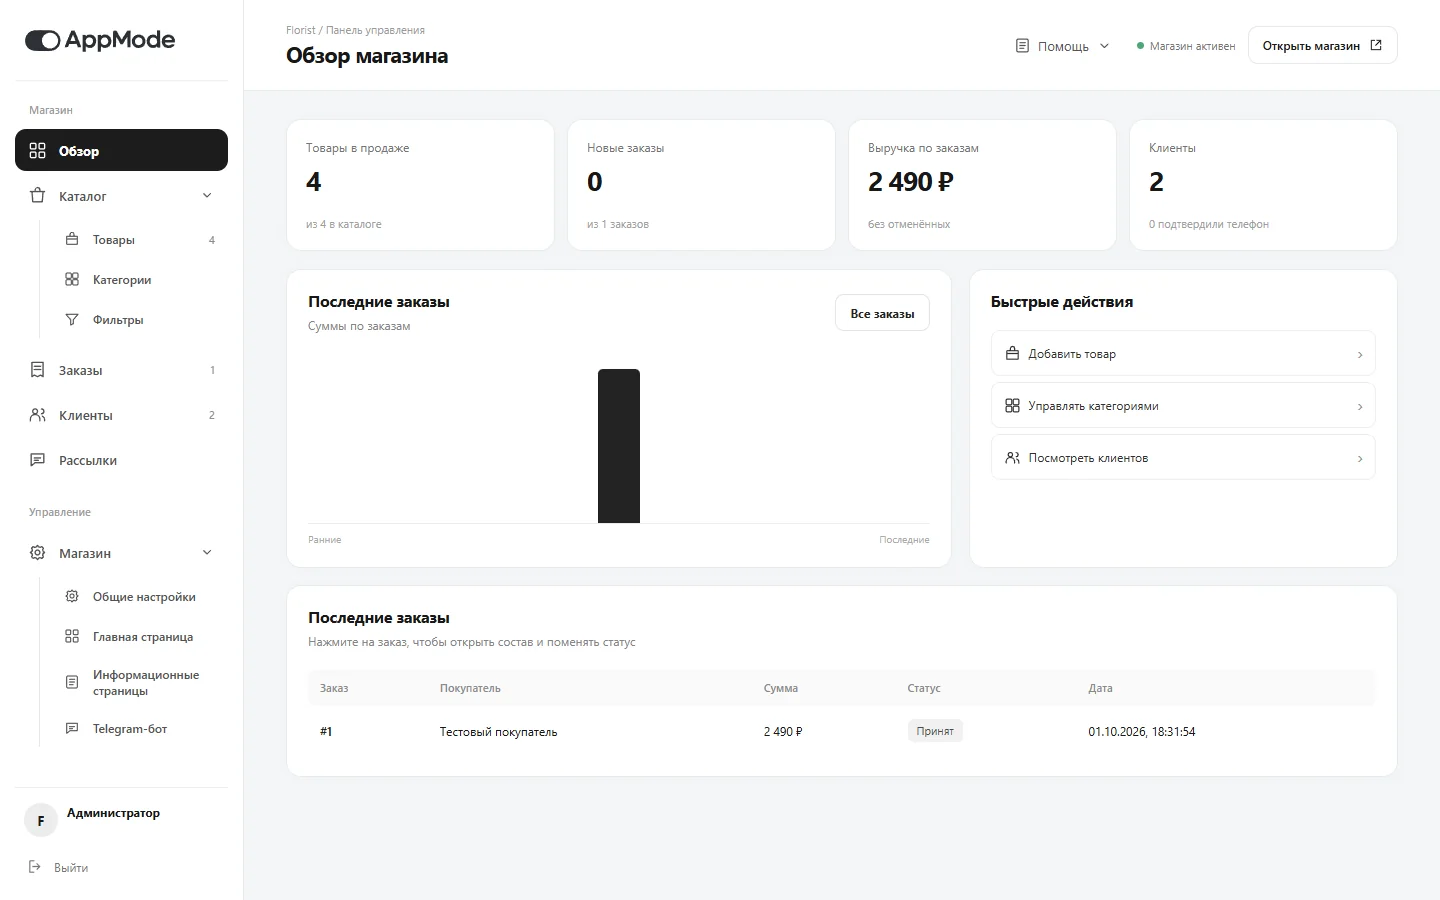Click the Тестовый покупатель cell
Screen dimensions: 1440x900
[x=498, y=732]
